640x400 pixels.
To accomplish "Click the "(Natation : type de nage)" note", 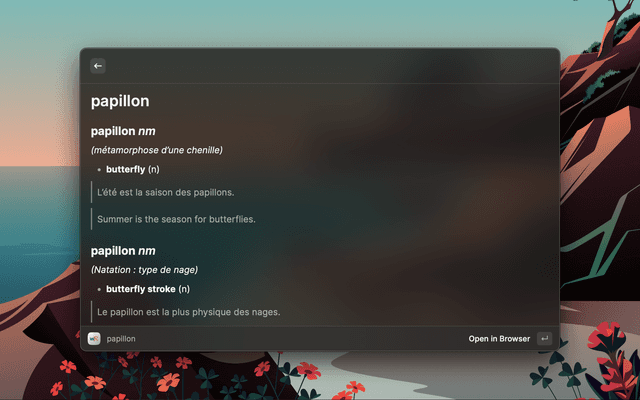I will (144, 270).
